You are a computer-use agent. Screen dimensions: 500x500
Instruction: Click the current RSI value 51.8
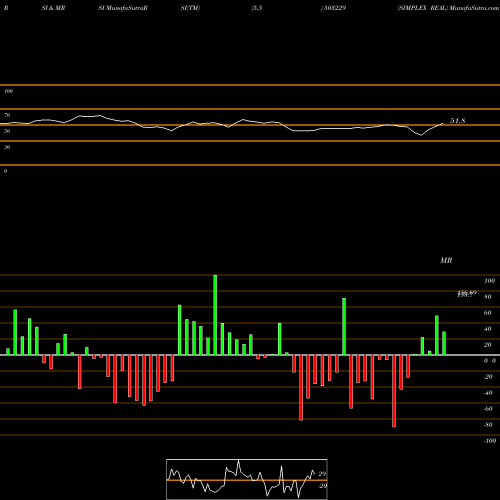coord(457,121)
